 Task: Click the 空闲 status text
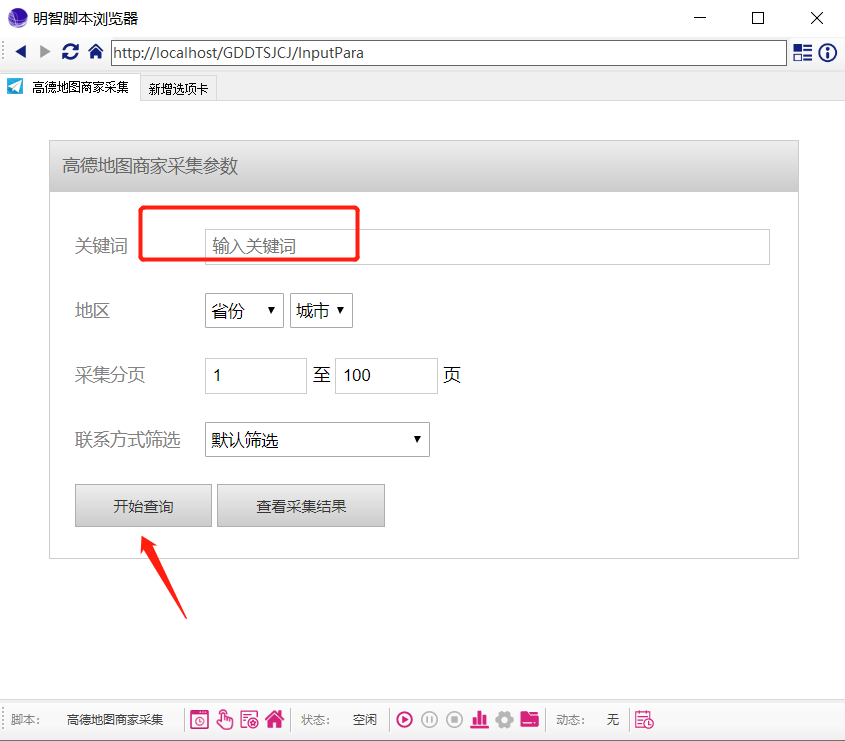pos(365,719)
